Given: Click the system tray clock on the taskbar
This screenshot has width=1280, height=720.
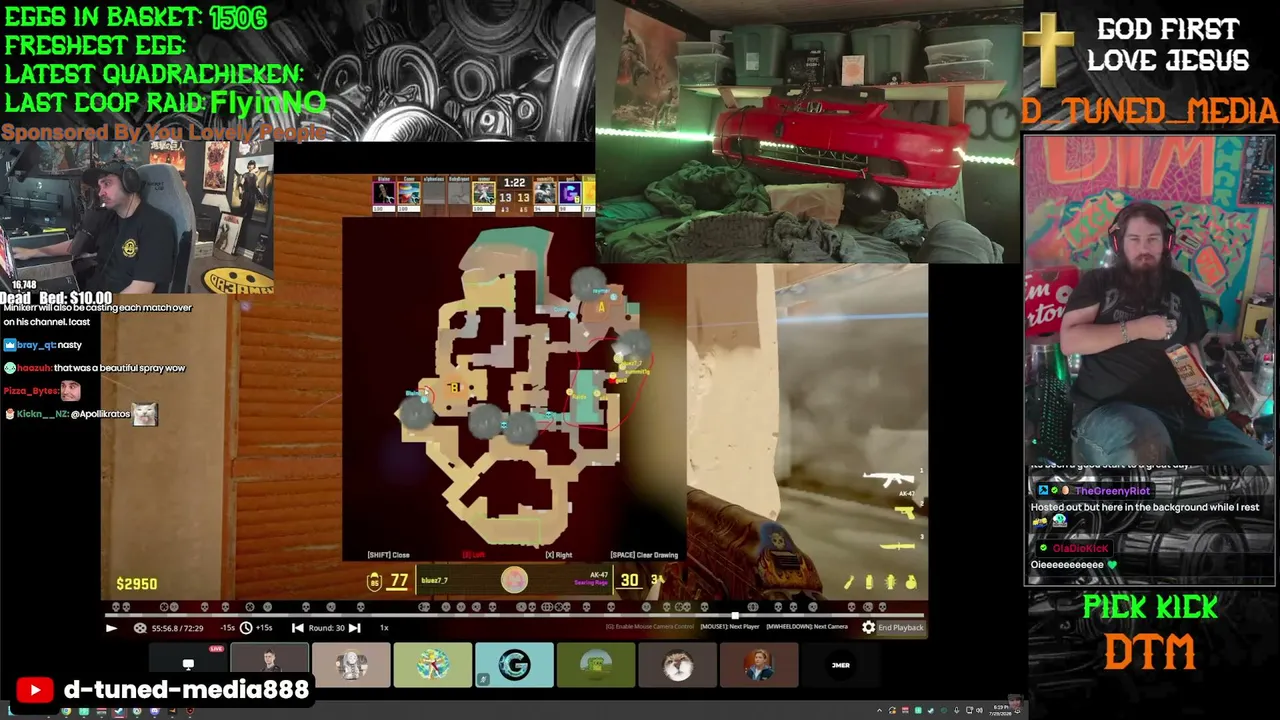Looking at the screenshot, I should [1002, 711].
